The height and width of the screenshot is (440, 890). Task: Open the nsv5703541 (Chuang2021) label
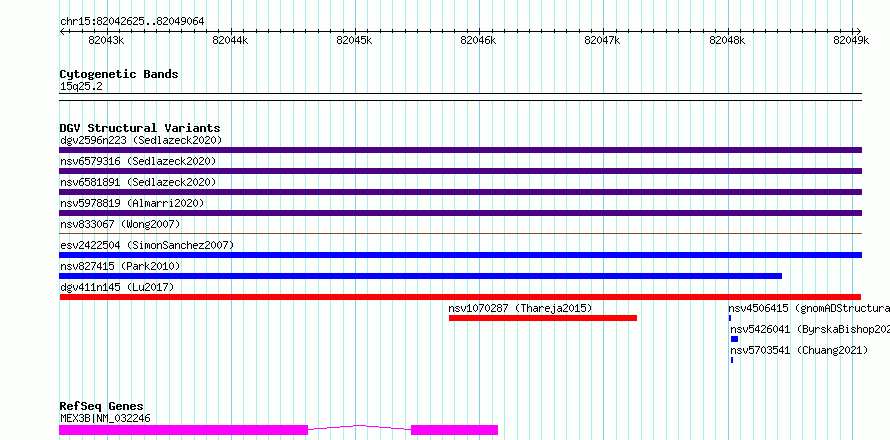tap(799, 350)
